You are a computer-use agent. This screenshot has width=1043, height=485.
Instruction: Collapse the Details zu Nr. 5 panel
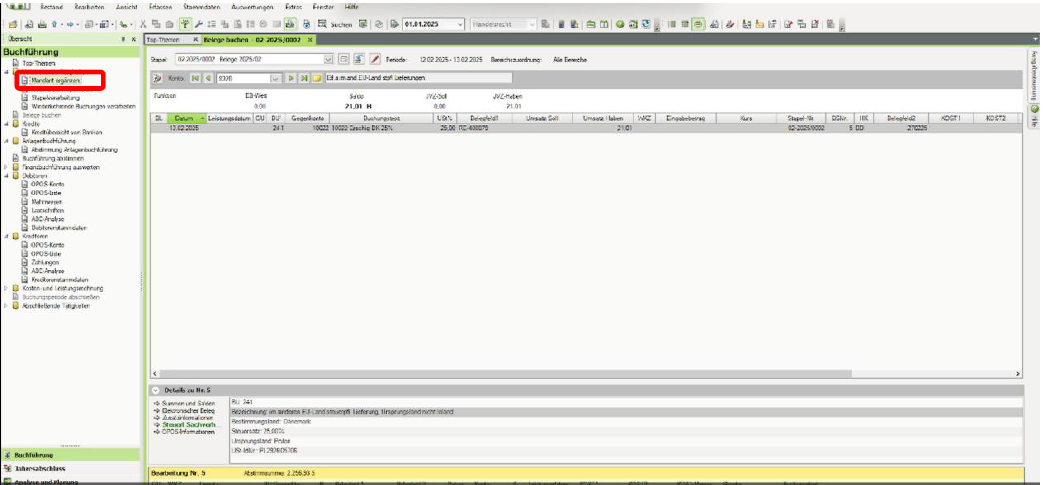(x=155, y=388)
